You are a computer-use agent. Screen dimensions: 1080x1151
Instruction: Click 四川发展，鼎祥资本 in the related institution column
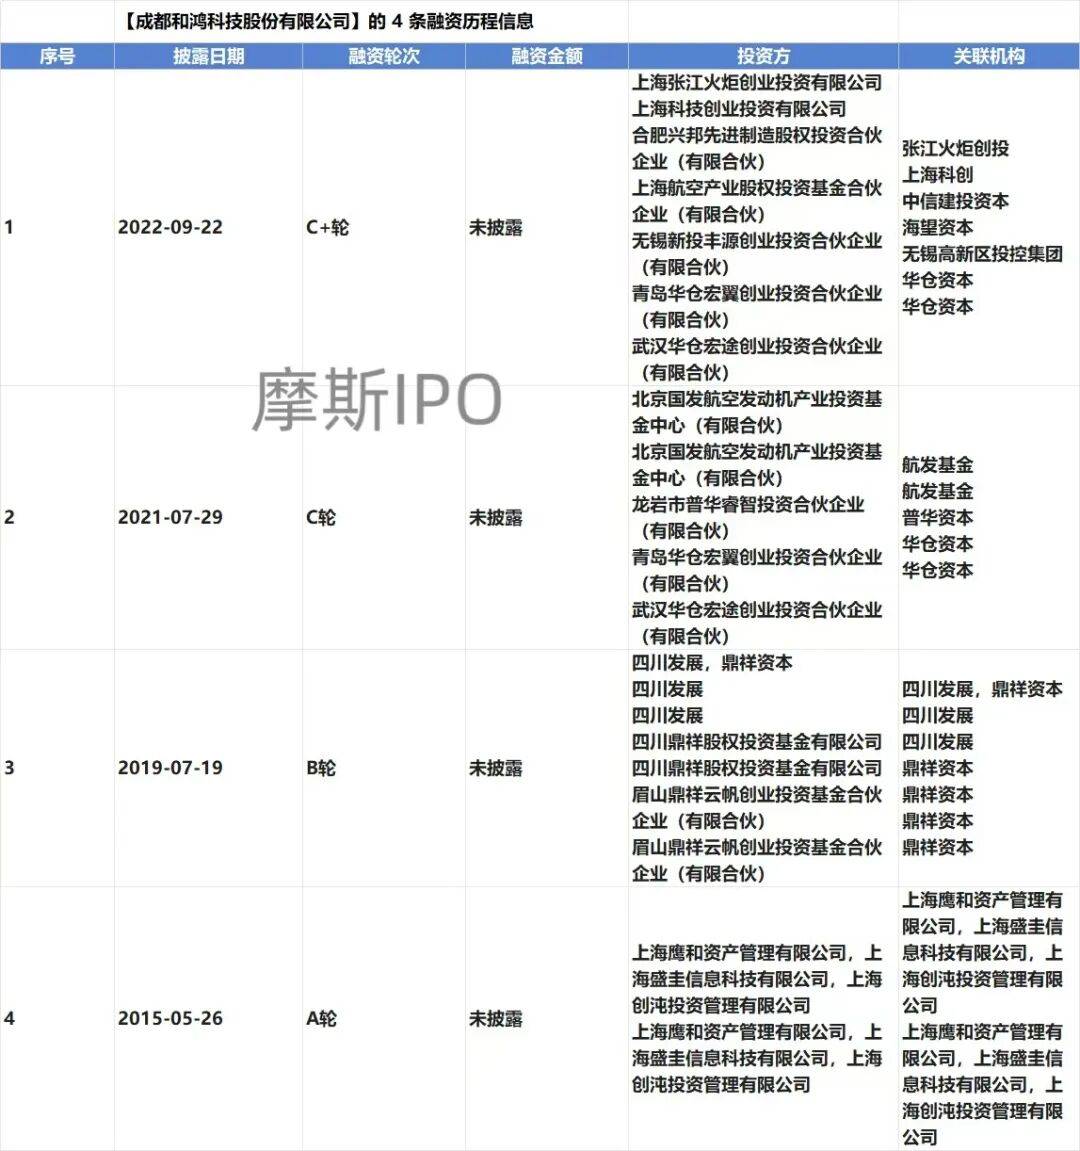click(x=982, y=689)
